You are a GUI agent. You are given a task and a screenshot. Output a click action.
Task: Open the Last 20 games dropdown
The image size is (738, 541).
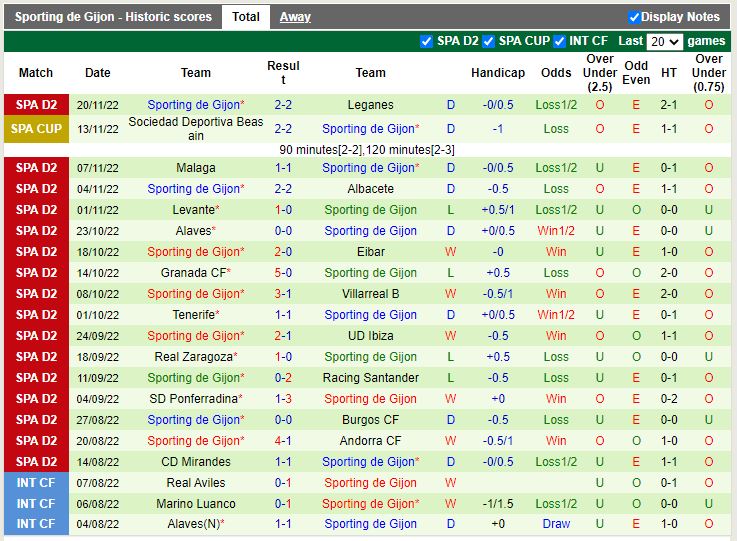click(x=665, y=41)
